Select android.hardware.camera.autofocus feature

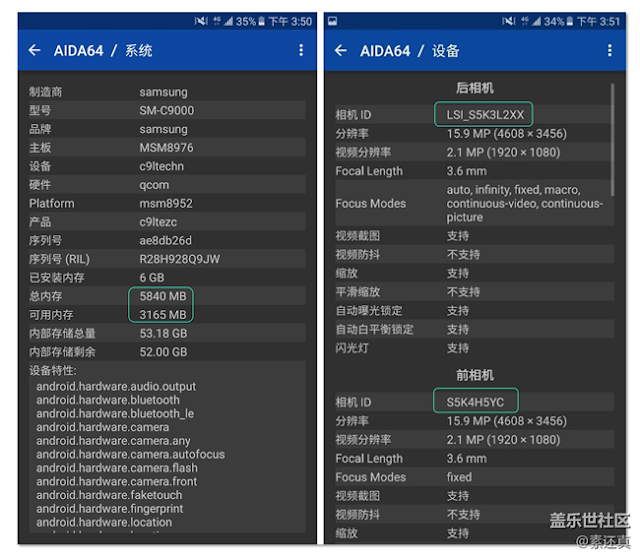tap(130, 454)
